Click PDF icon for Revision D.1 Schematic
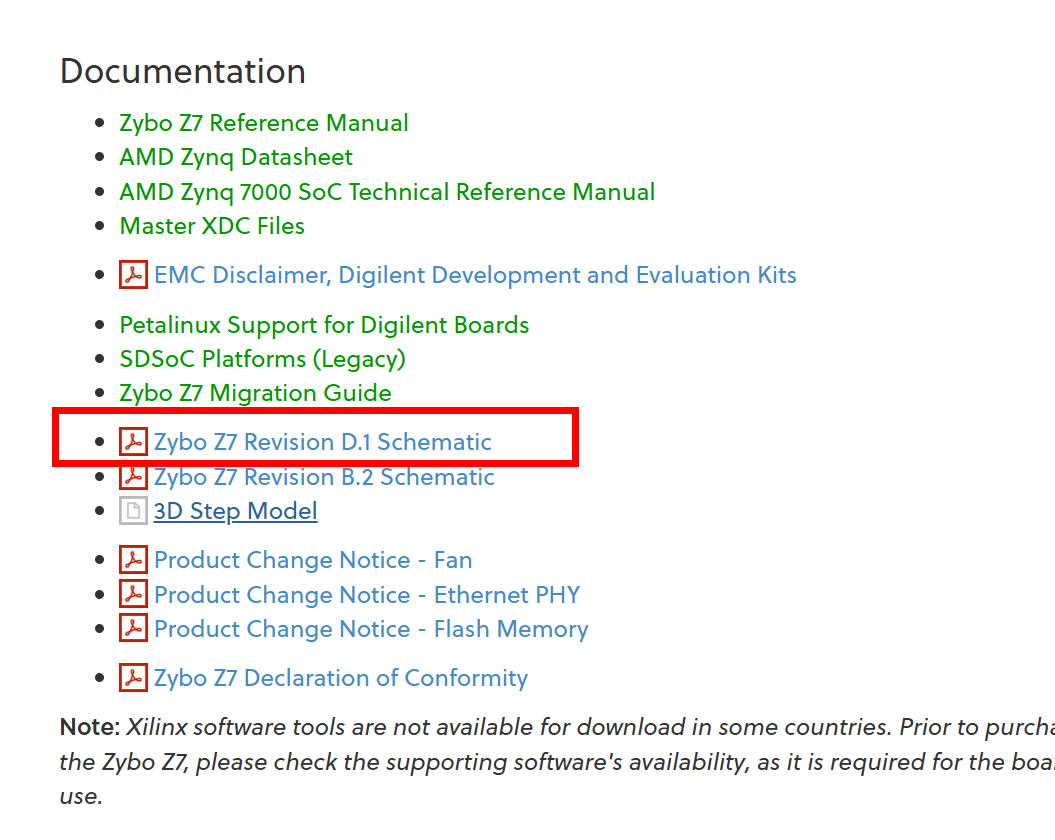Viewport: 1055px width, 840px height. (x=133, y=442)
